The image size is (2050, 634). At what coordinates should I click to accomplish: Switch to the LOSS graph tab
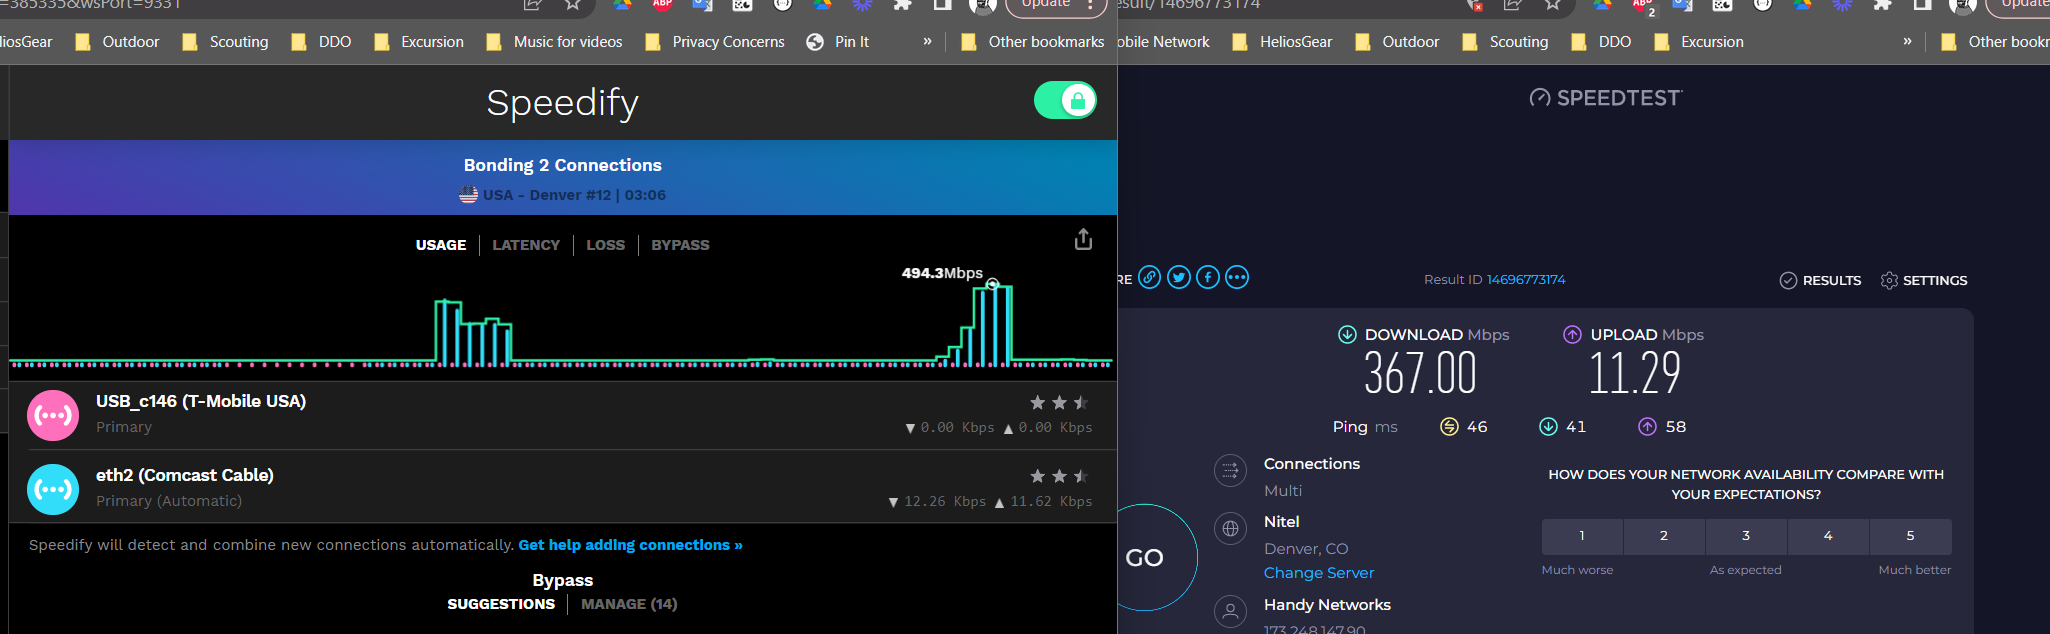point(605,245)
